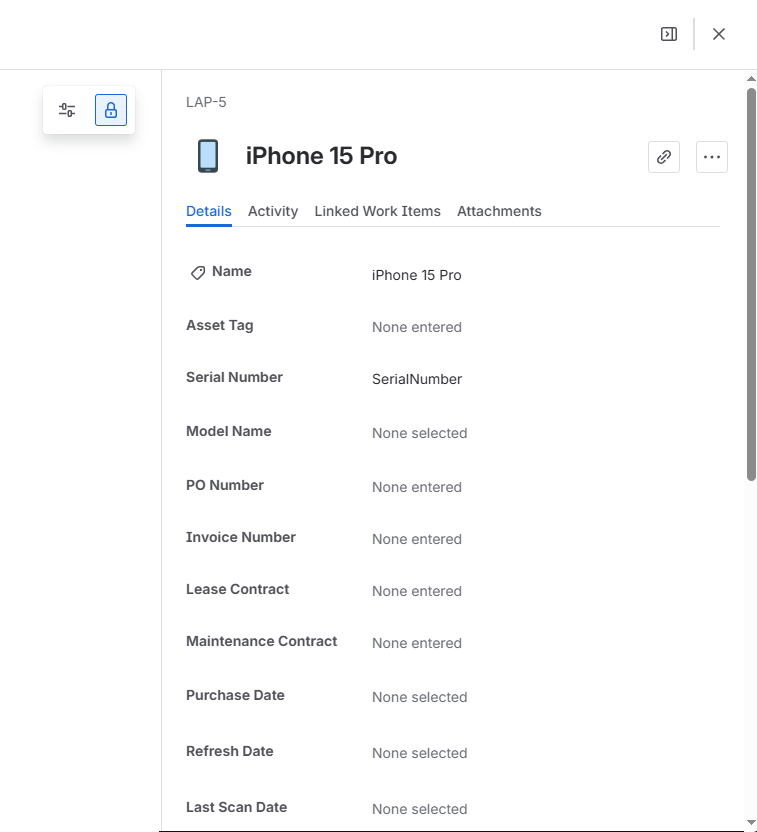Click the Last Scan Date label
Screen dimensions: 757x832
tap(237, 808)
